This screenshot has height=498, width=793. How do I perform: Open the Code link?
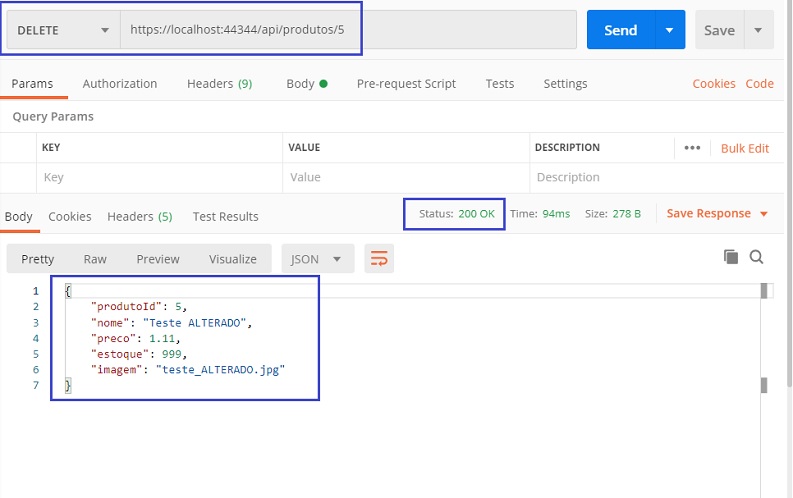(x=759, y=84)
